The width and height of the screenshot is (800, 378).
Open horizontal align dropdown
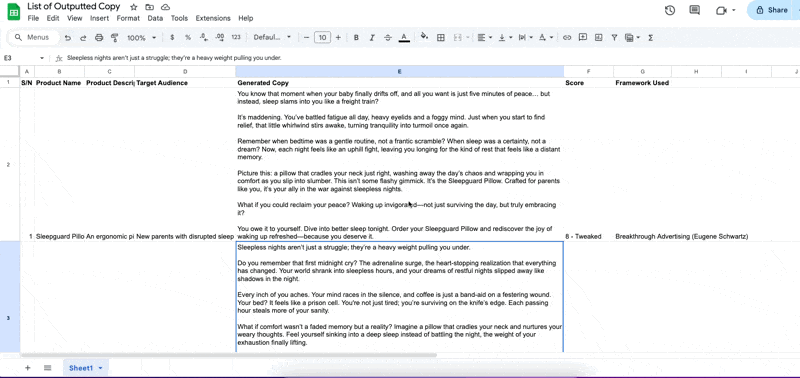pos(484,38)
